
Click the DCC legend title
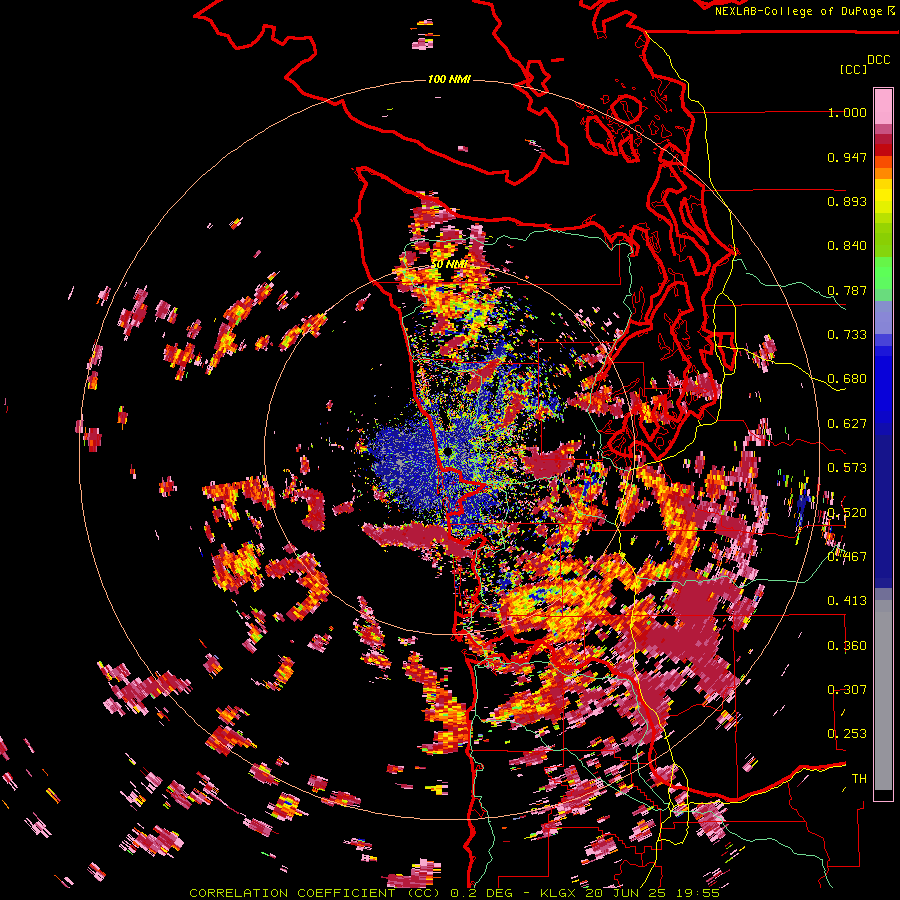[878, 60]
